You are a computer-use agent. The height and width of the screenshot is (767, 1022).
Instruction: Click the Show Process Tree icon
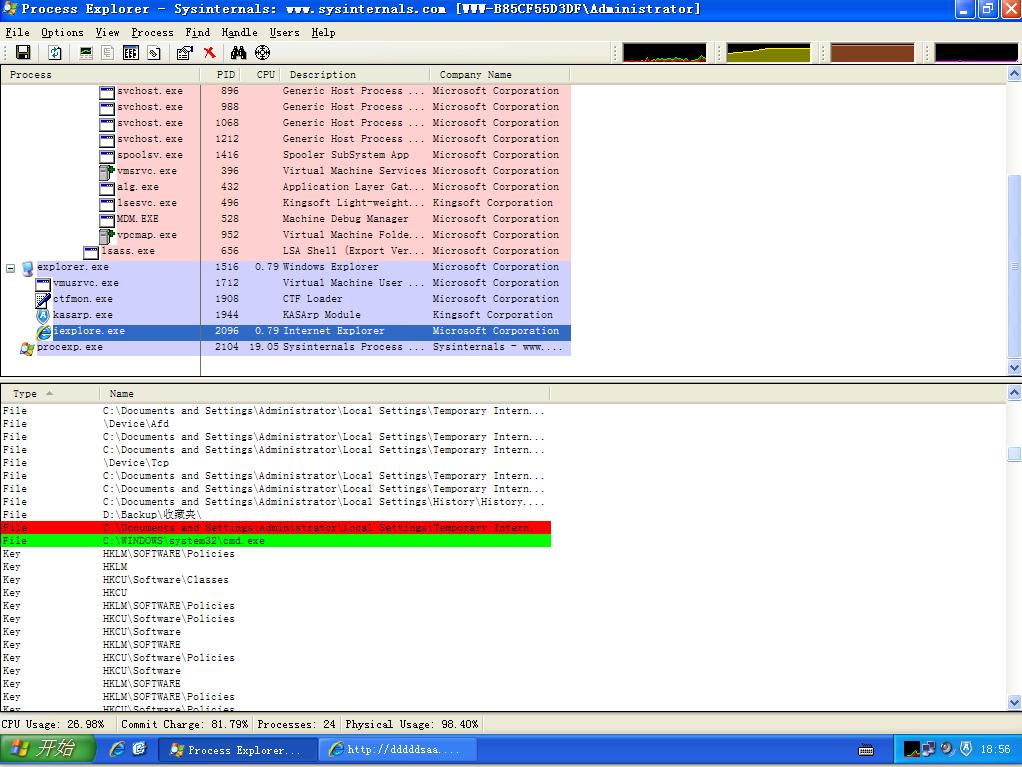pyautogui.click(x=108, y=53)
